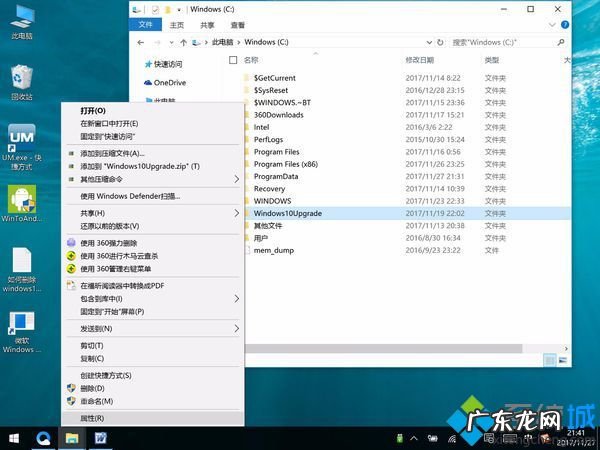Open the UM.exe shortcut on the desktop

(21, 147)
